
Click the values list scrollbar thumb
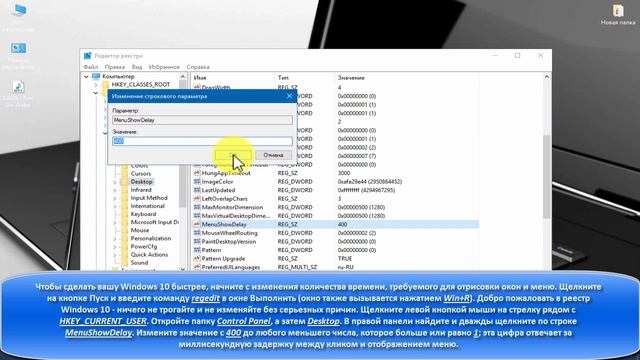(x=547, y=176)
